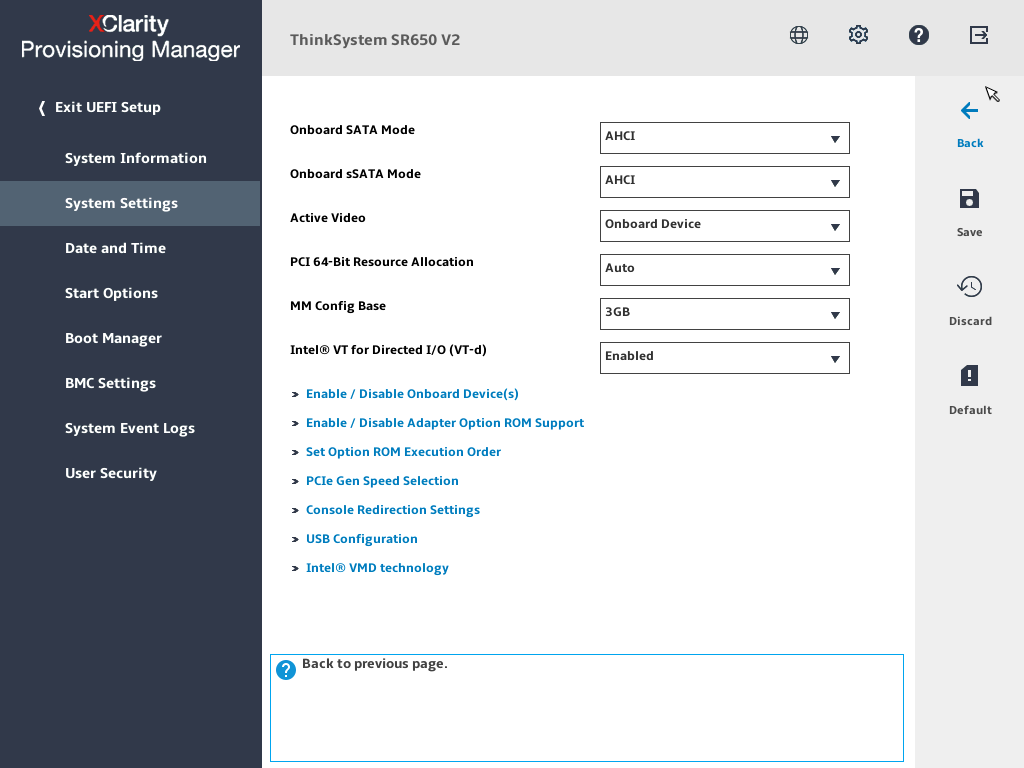The width and height of the screenshot is (1024, 768).
Task: Click the MM Config Base label
Action: (338, 306)
